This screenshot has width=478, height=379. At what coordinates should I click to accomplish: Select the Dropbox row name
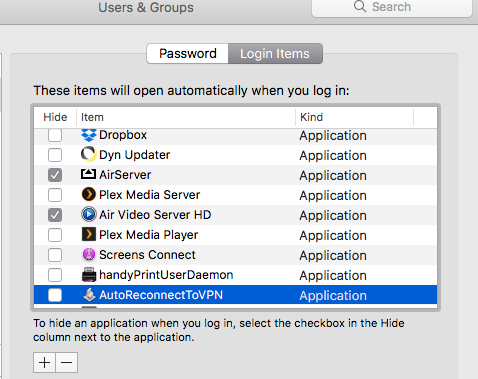tap(123, 135)
